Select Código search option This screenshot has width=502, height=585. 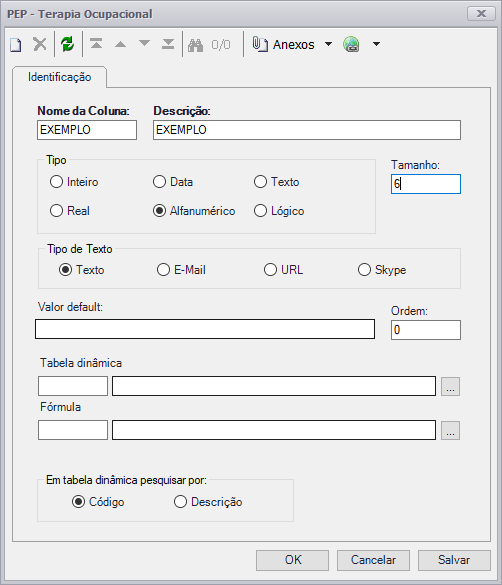(78, 501)
